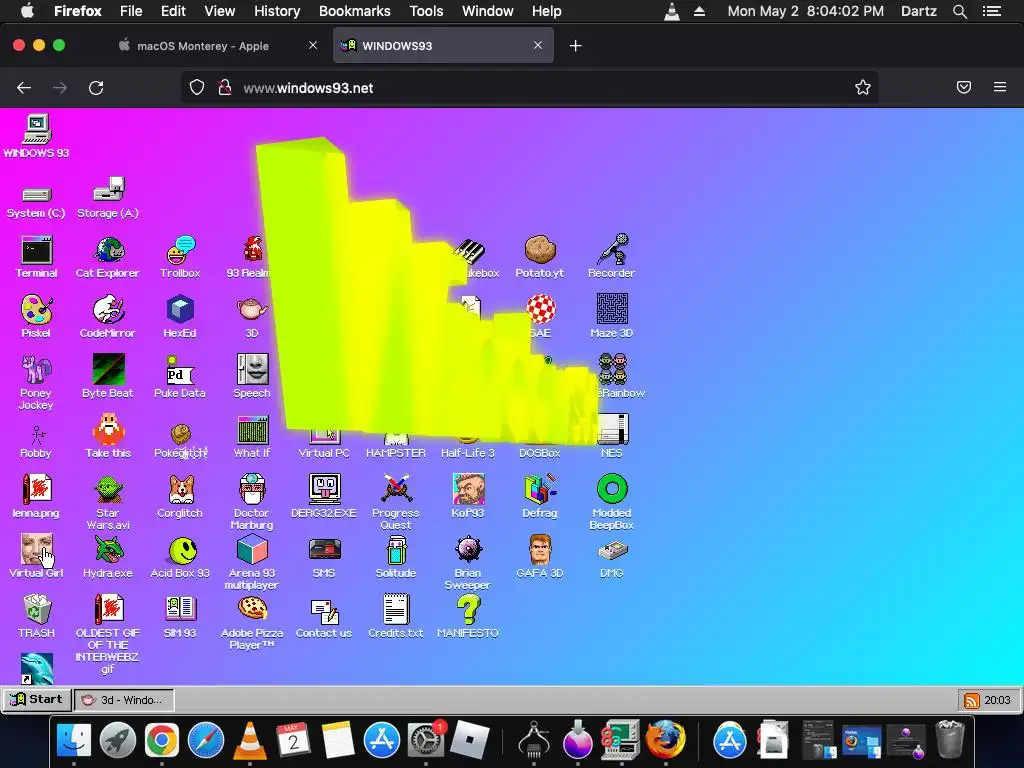Go back to previous page

tap(24, 88)
